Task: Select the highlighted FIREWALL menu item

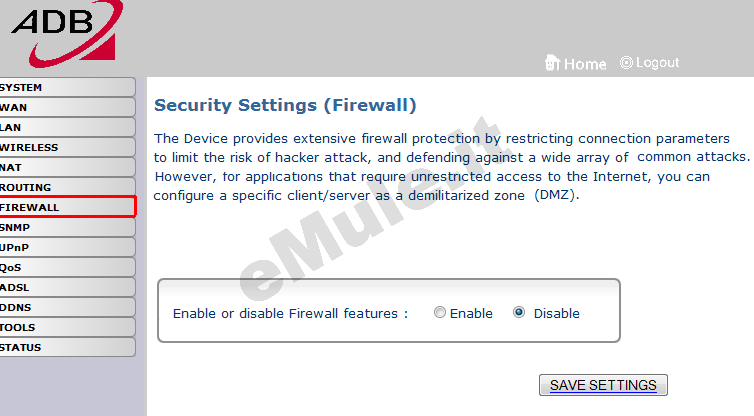Action: 67,207
